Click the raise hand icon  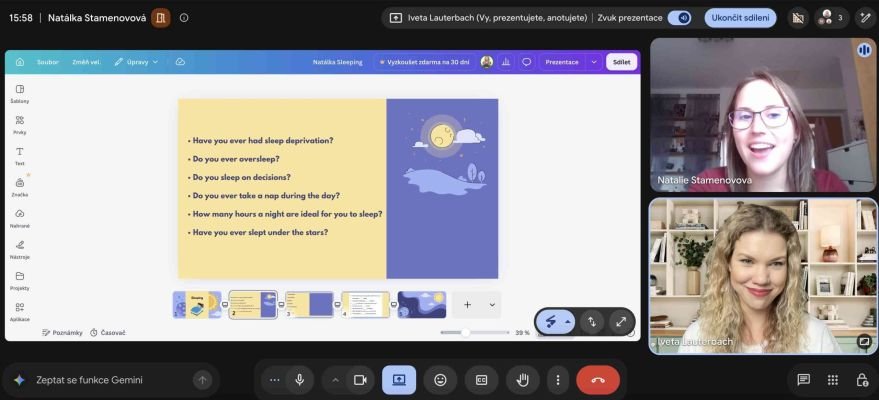tap(522, 380)
